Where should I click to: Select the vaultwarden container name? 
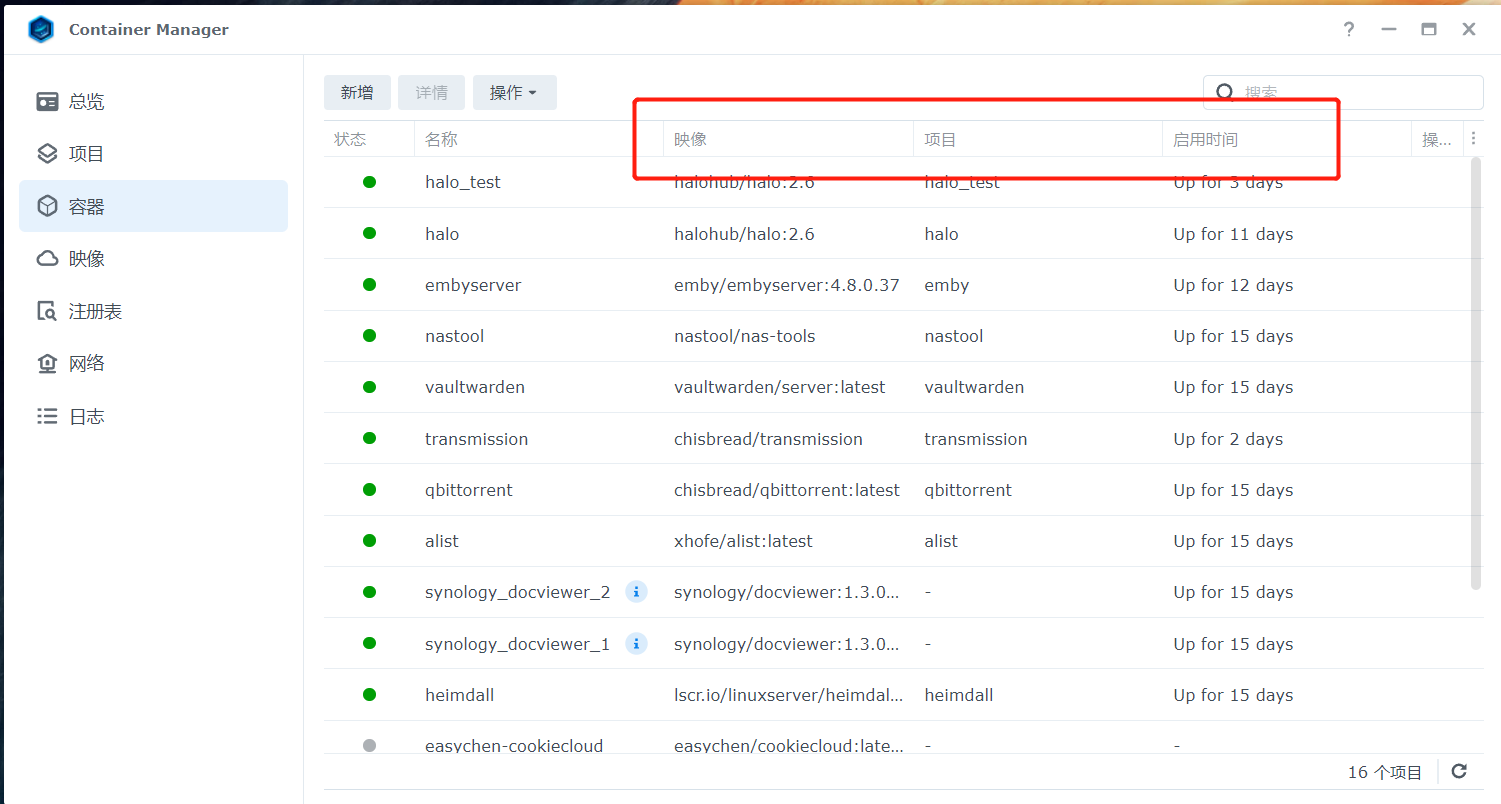(475, 387)
